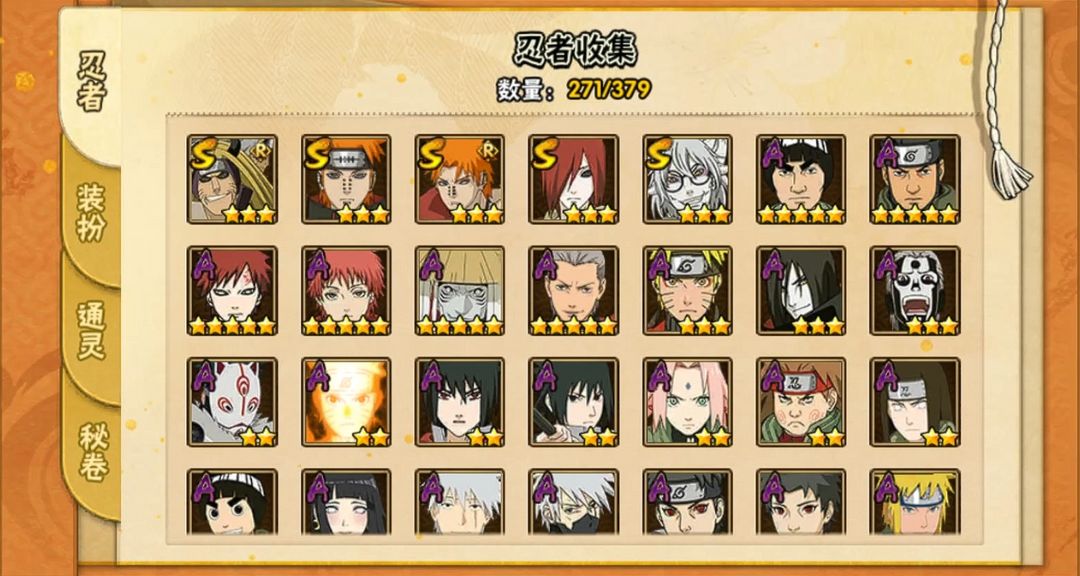Pick glowing orange chakra-mode ninja portrait
This screenshot has width=1080, height=576.
coord(346,402)
